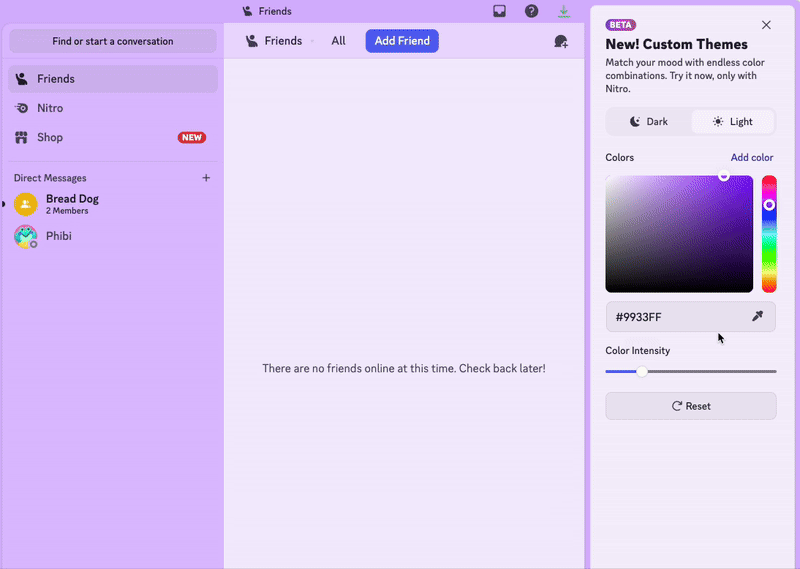Reset the custom theme colors
Screen dimensions: 800x569
[691, 406]
